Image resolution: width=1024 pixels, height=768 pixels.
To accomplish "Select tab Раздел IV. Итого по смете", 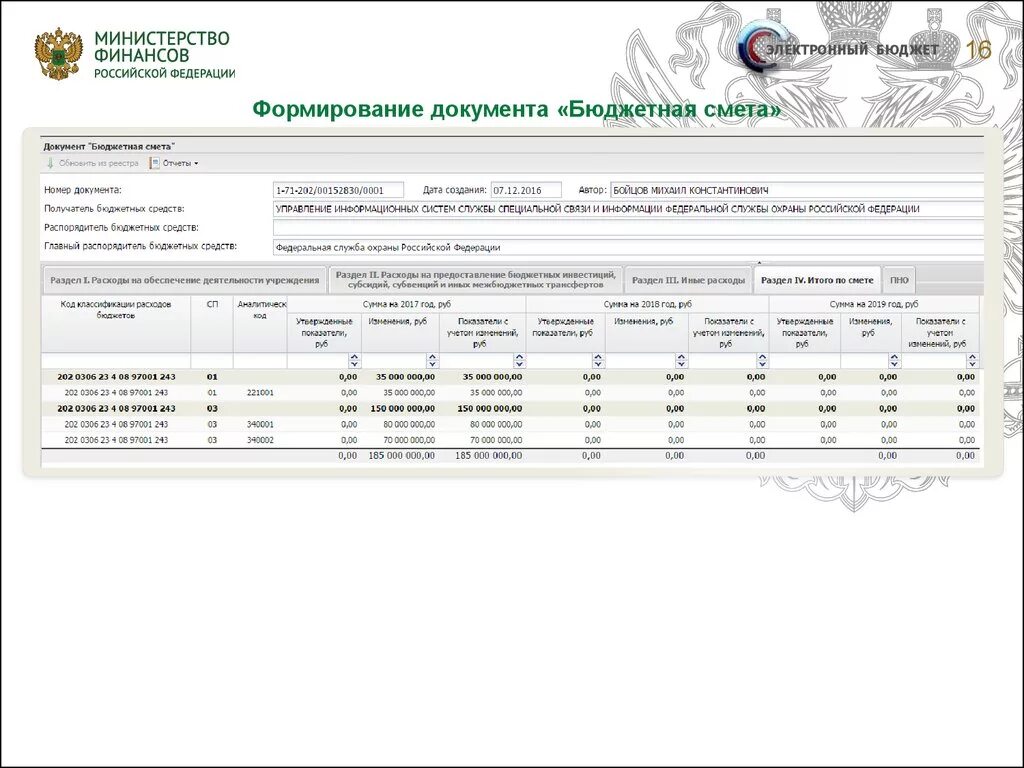I will point(817,279).
